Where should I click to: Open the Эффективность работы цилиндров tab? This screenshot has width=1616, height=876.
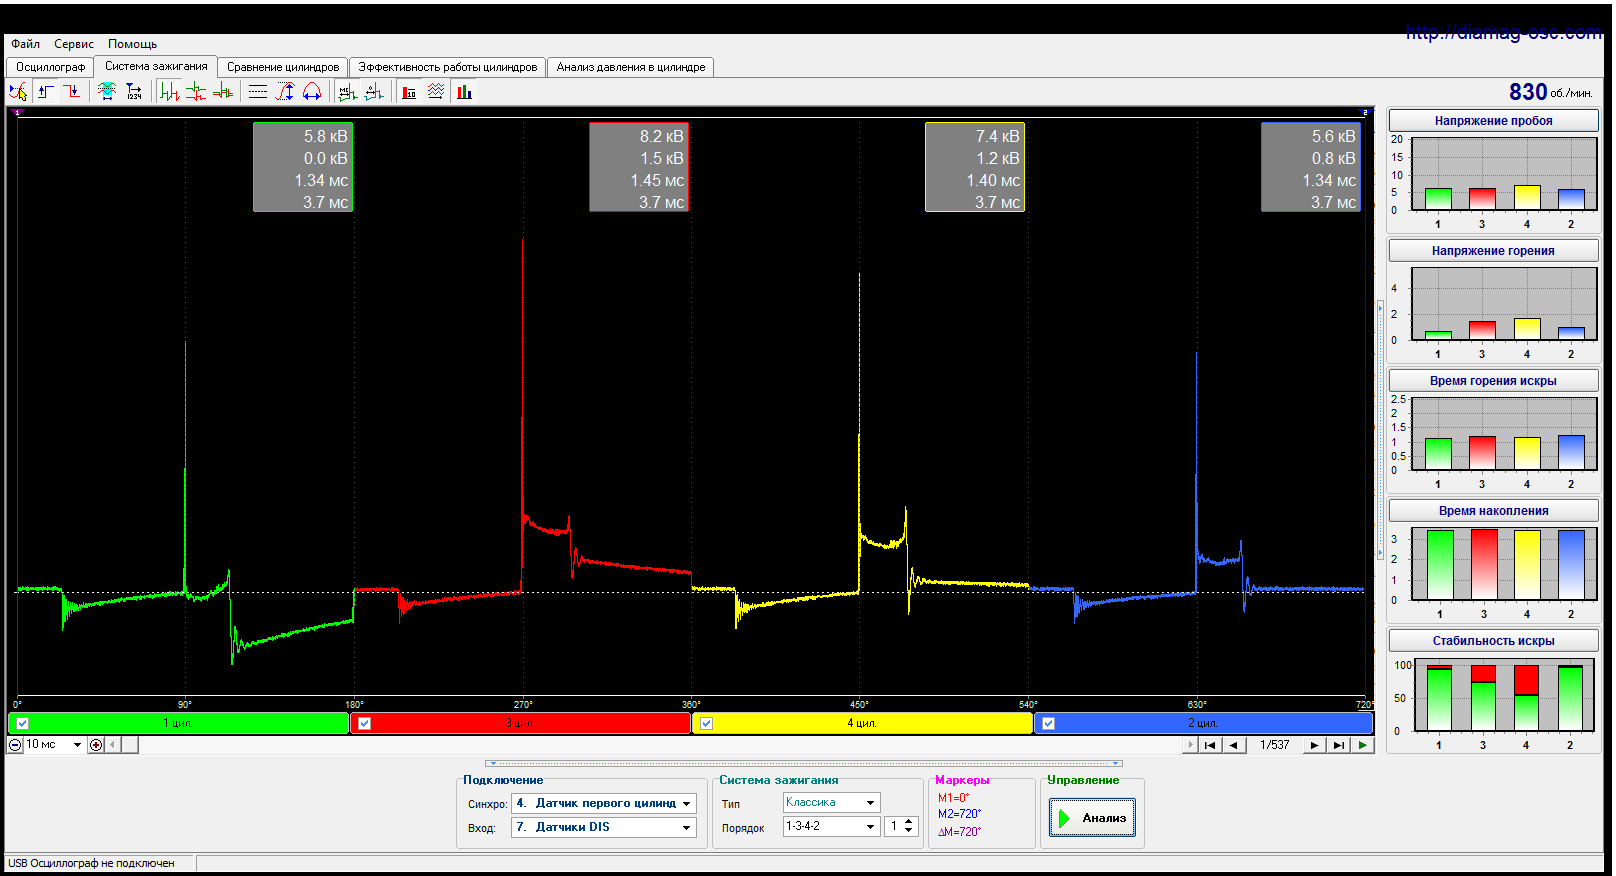click(448, 67)
